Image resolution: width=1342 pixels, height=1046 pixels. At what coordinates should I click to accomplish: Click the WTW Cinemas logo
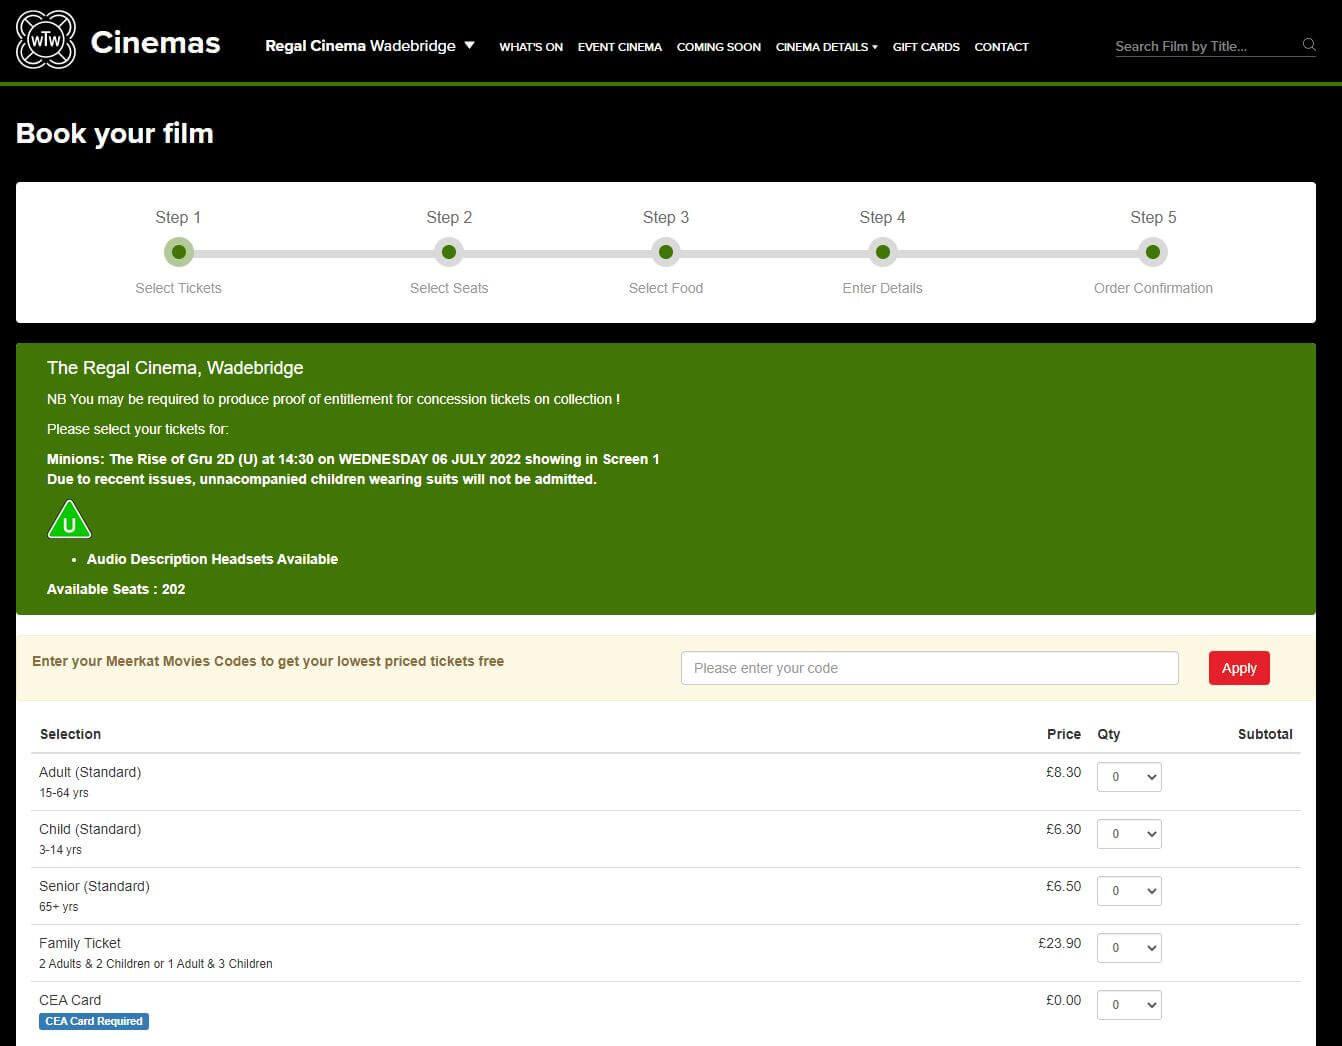pyautogui.click(x=118, y=41)
